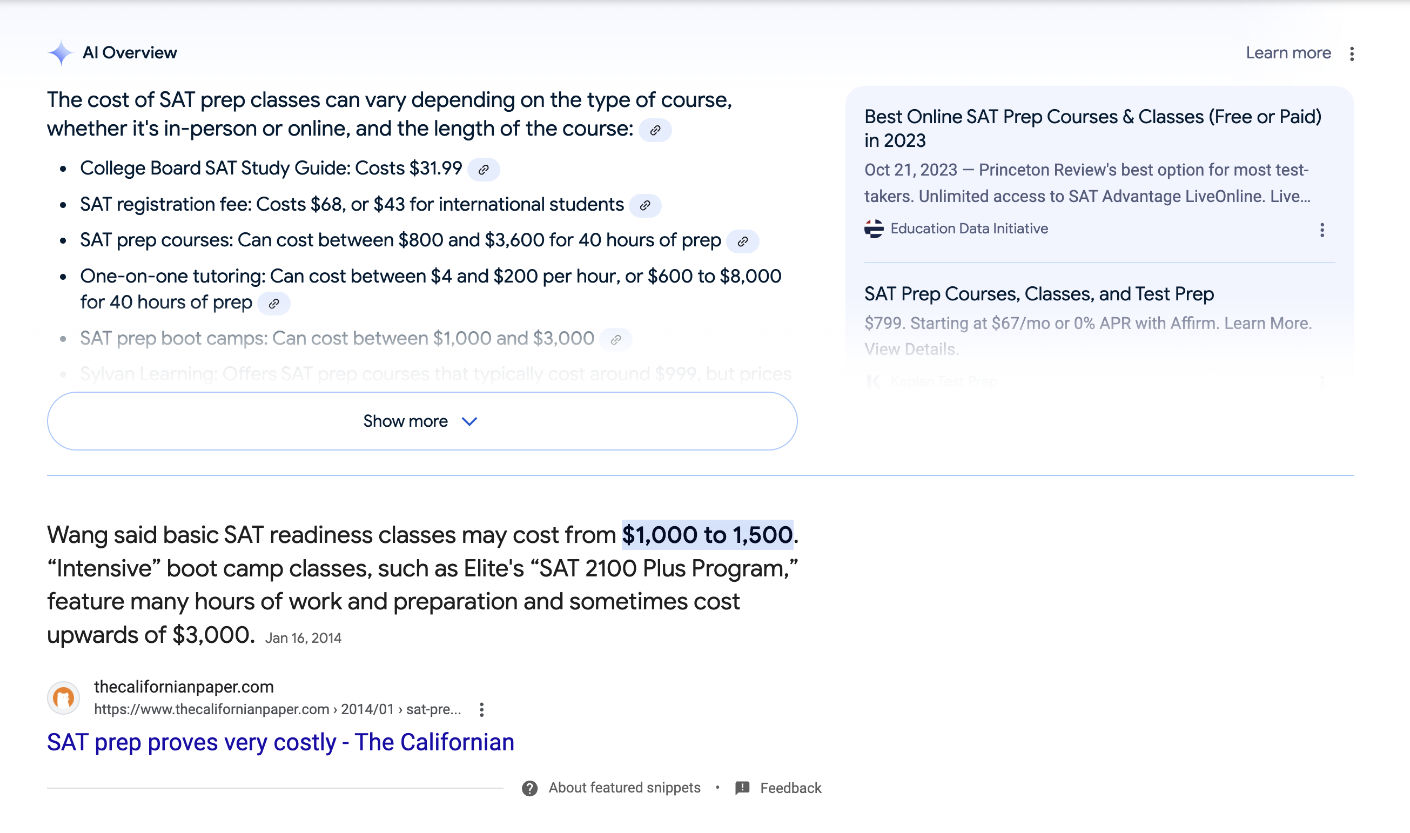This screenshot has height=833, width=1410.
Task: Click citation icon beside one-on-one tutoring
Action: pyautogui.click(x=274, y=304)
